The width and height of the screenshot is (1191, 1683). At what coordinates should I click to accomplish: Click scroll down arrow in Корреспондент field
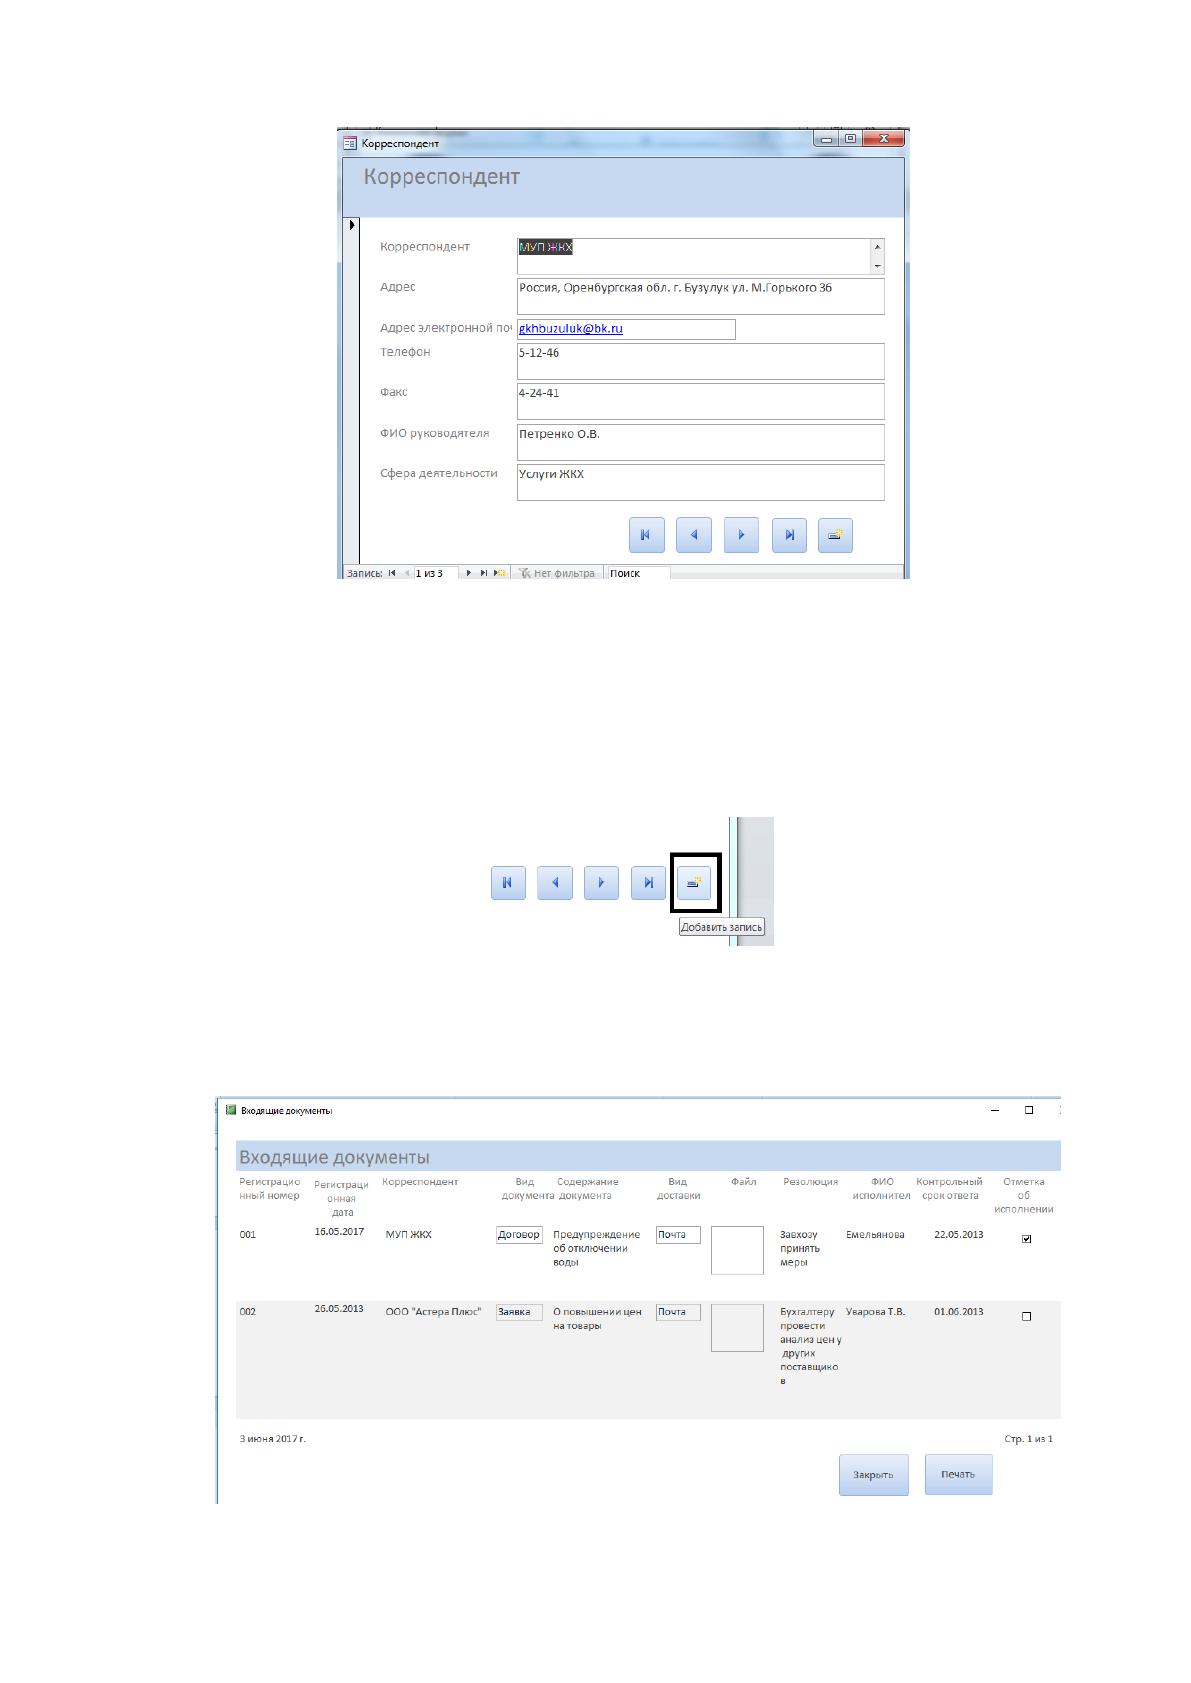(878, 267)
